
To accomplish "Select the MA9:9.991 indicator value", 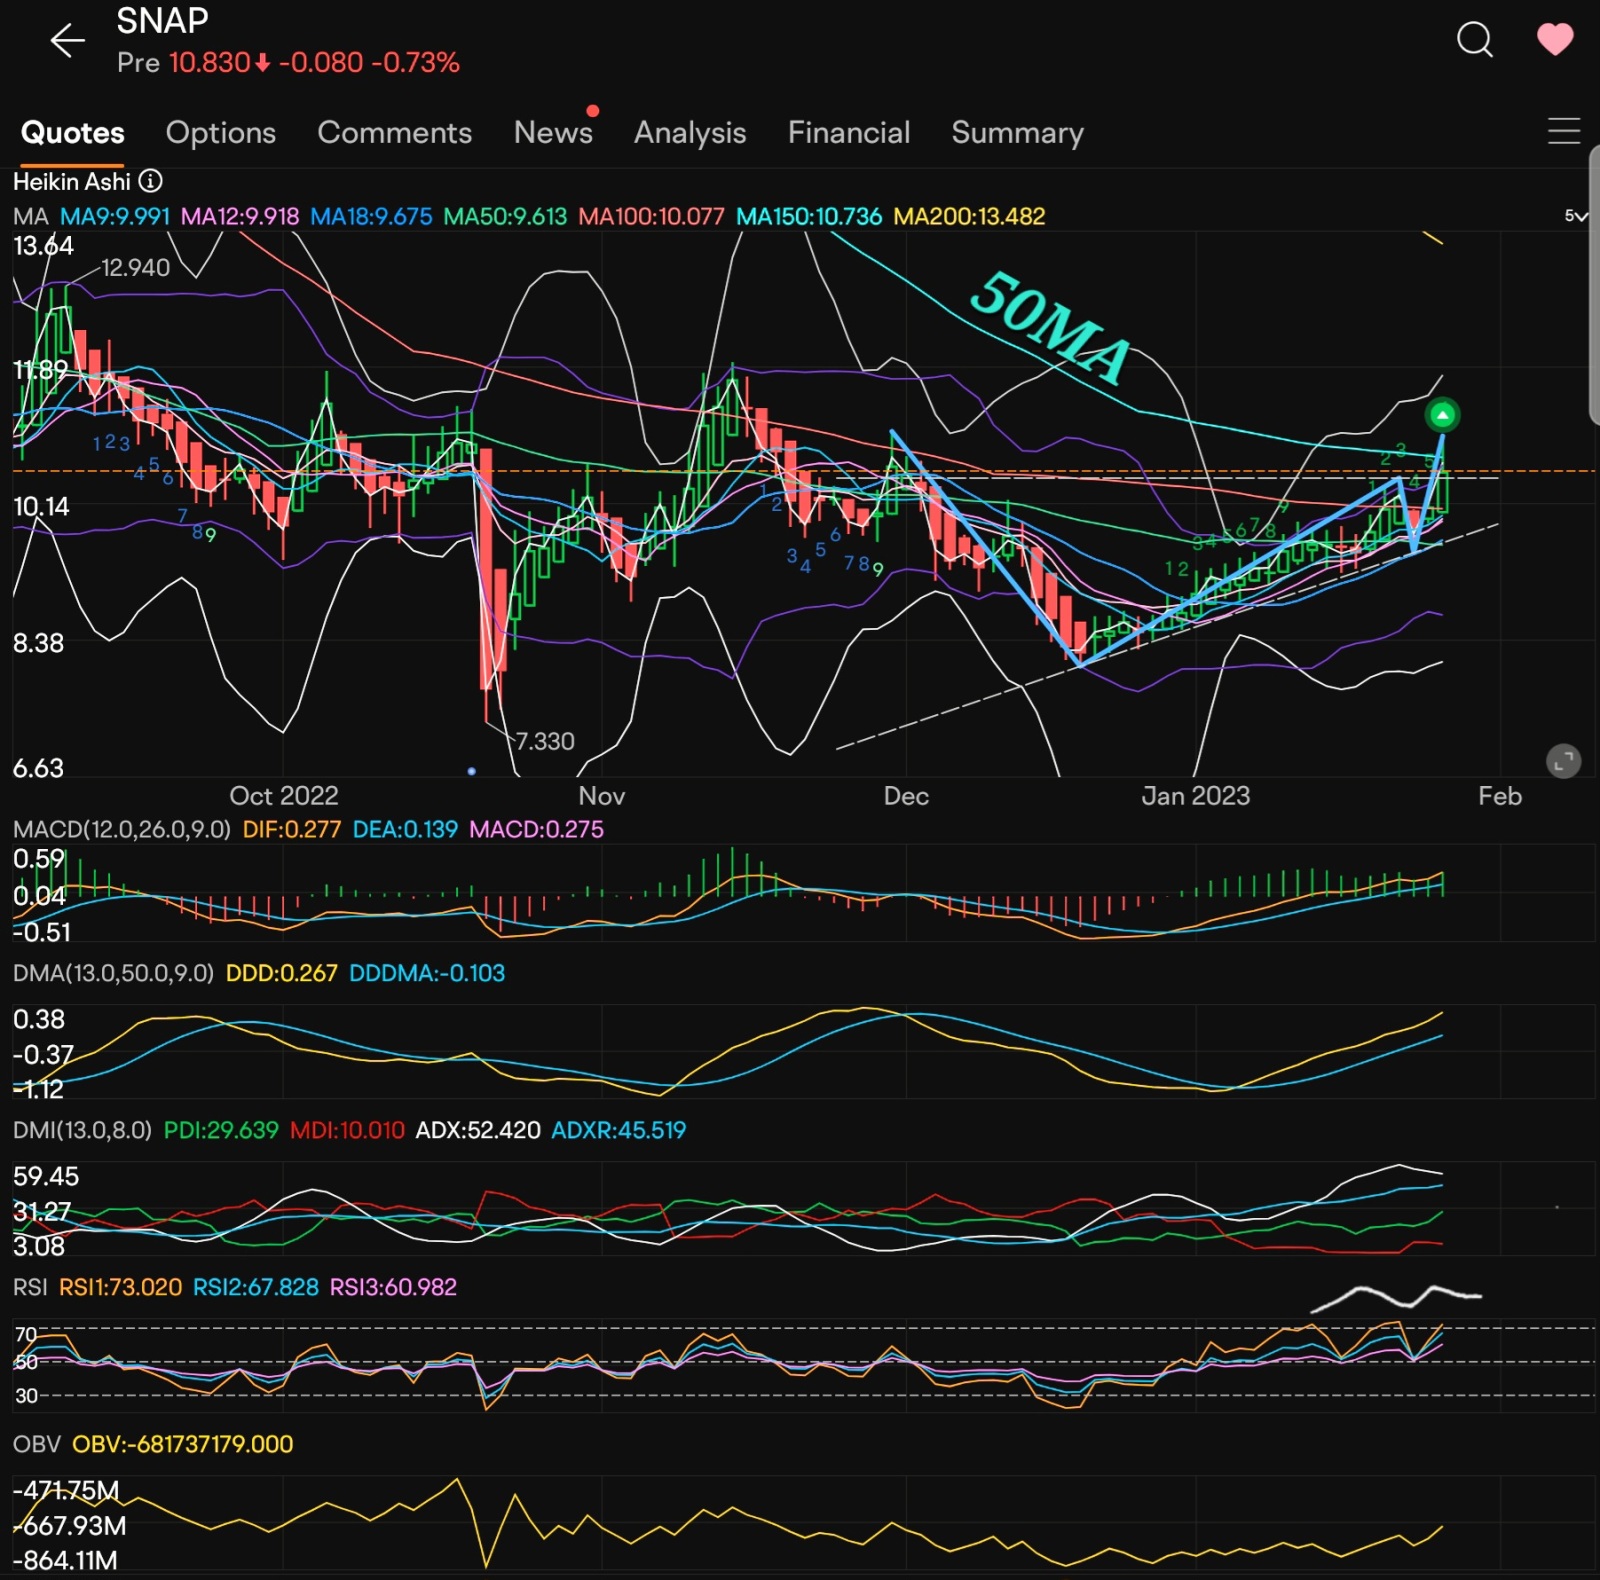I will point(115,217).
